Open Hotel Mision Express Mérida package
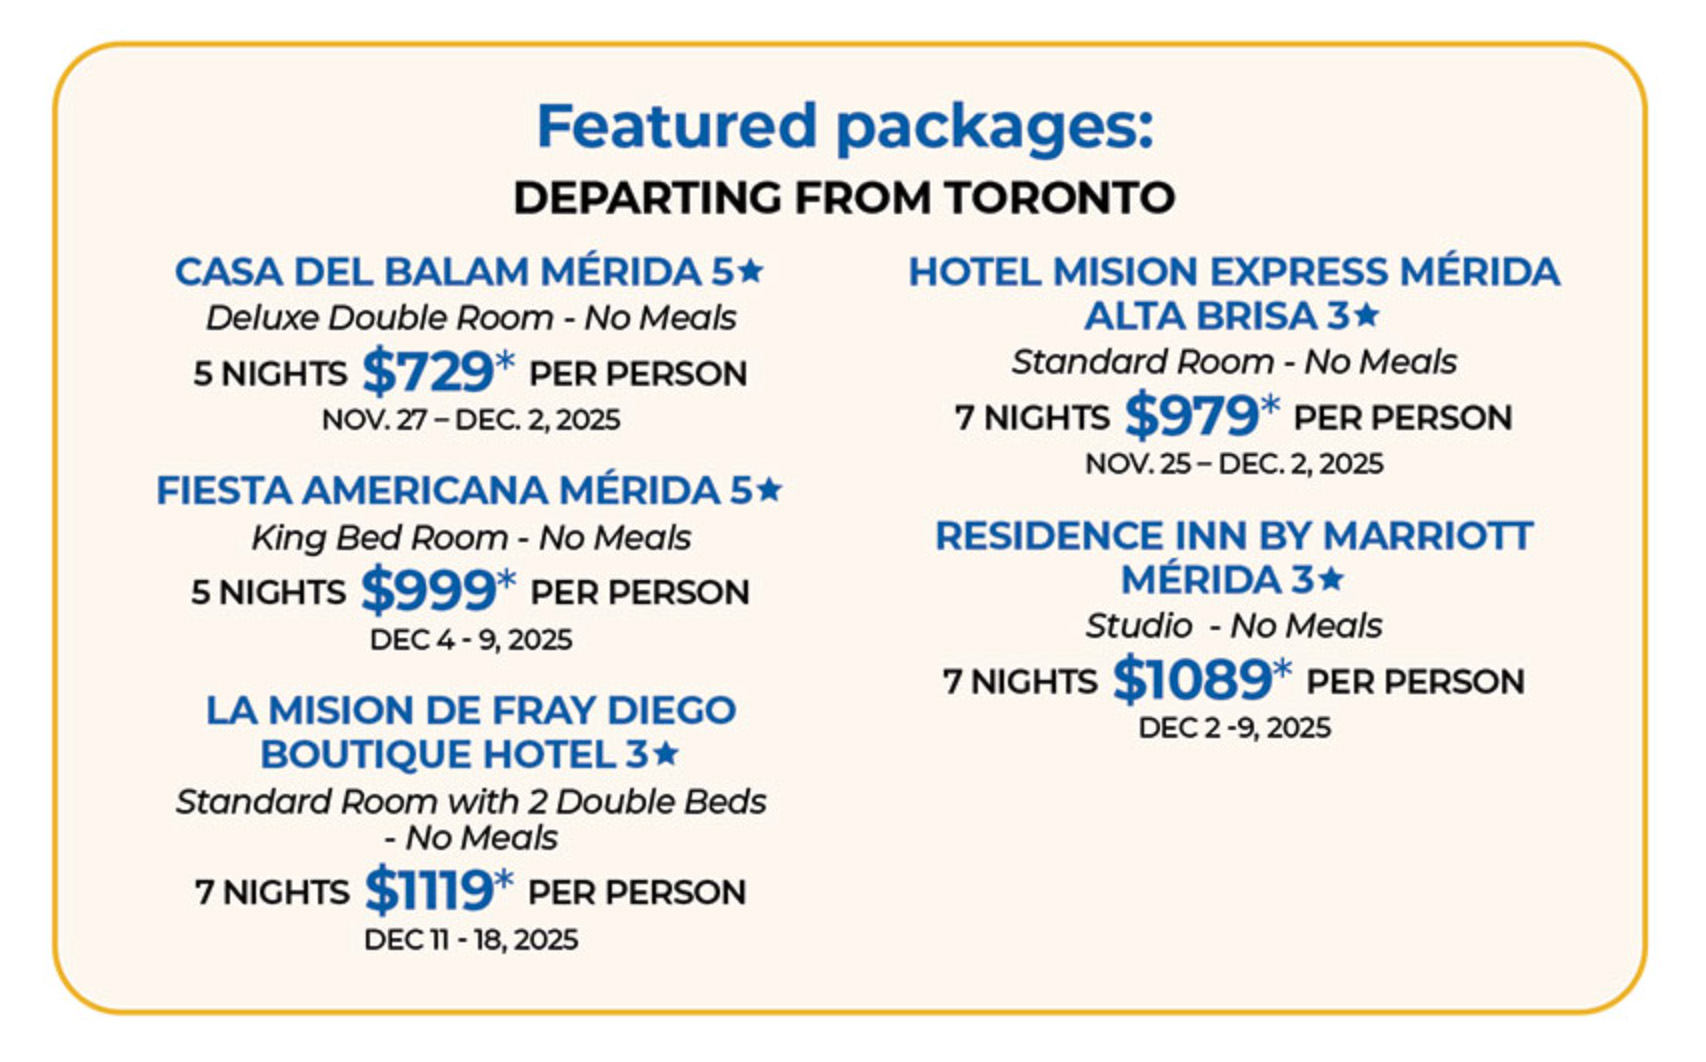The image size is (1706, 1062). tap(1233, 272)
